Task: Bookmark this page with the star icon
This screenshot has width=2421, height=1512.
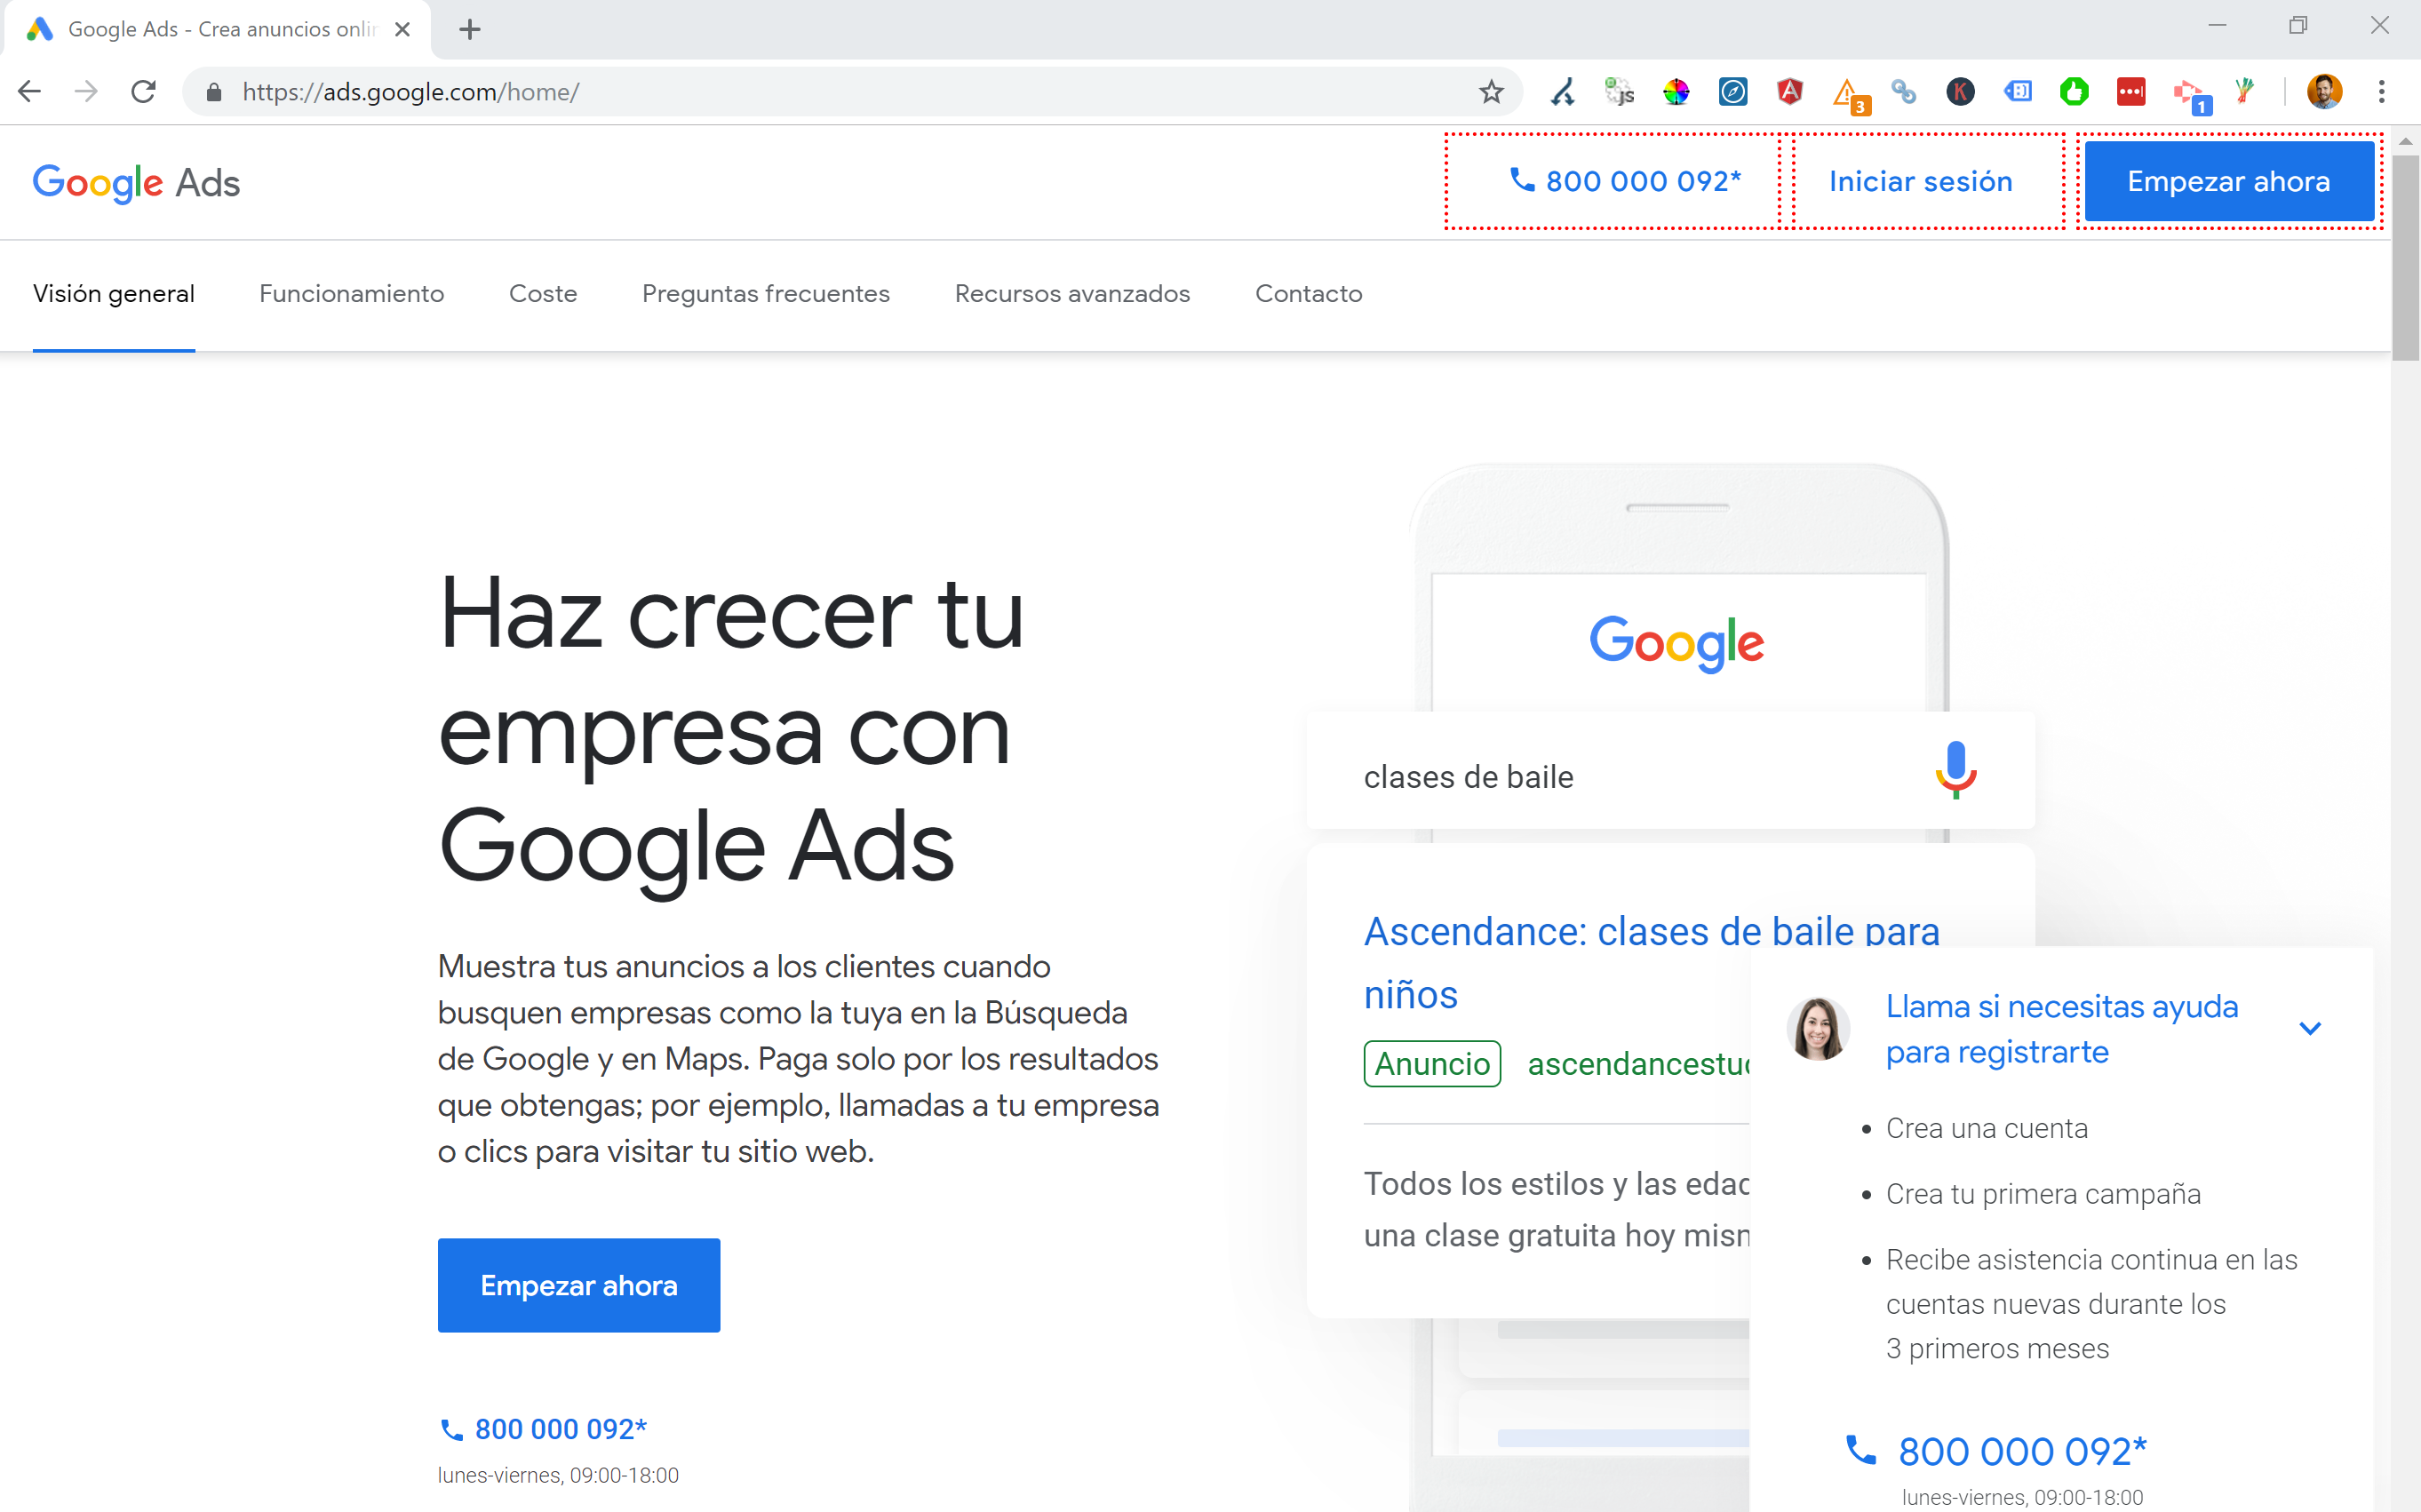Action: 1491,92
